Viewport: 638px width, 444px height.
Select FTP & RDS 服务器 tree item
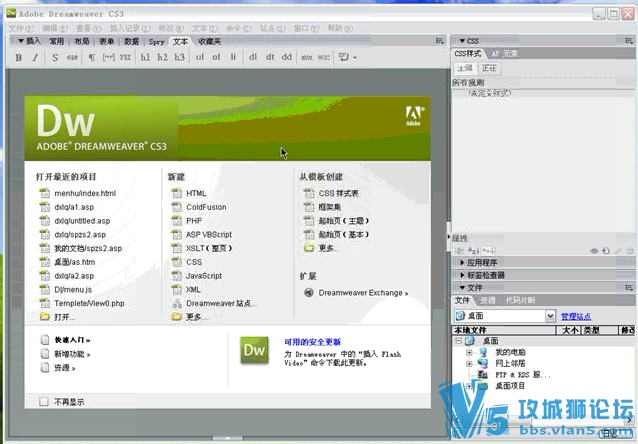click(522, 375)
